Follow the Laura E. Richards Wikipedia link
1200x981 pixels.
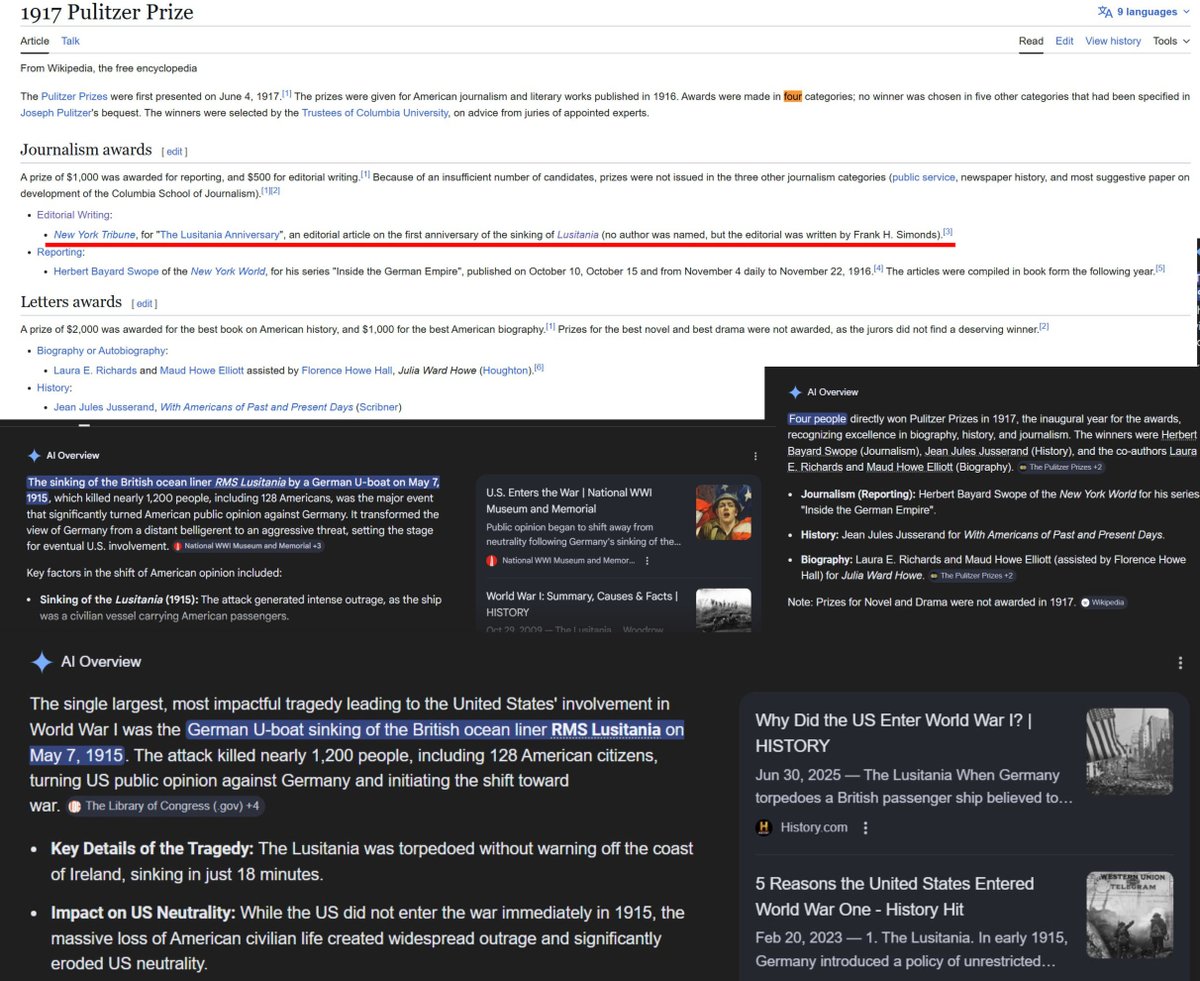click(95, 370)
